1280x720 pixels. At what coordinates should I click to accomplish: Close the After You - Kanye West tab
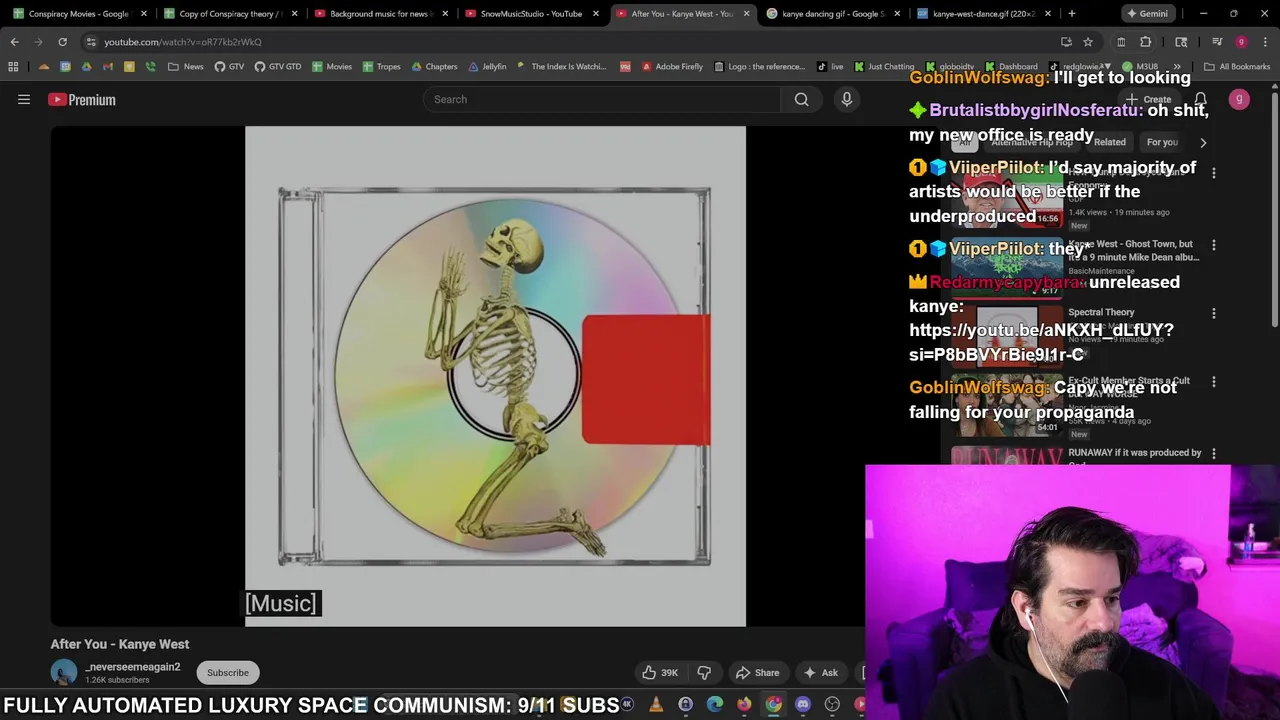pos(746,14)
